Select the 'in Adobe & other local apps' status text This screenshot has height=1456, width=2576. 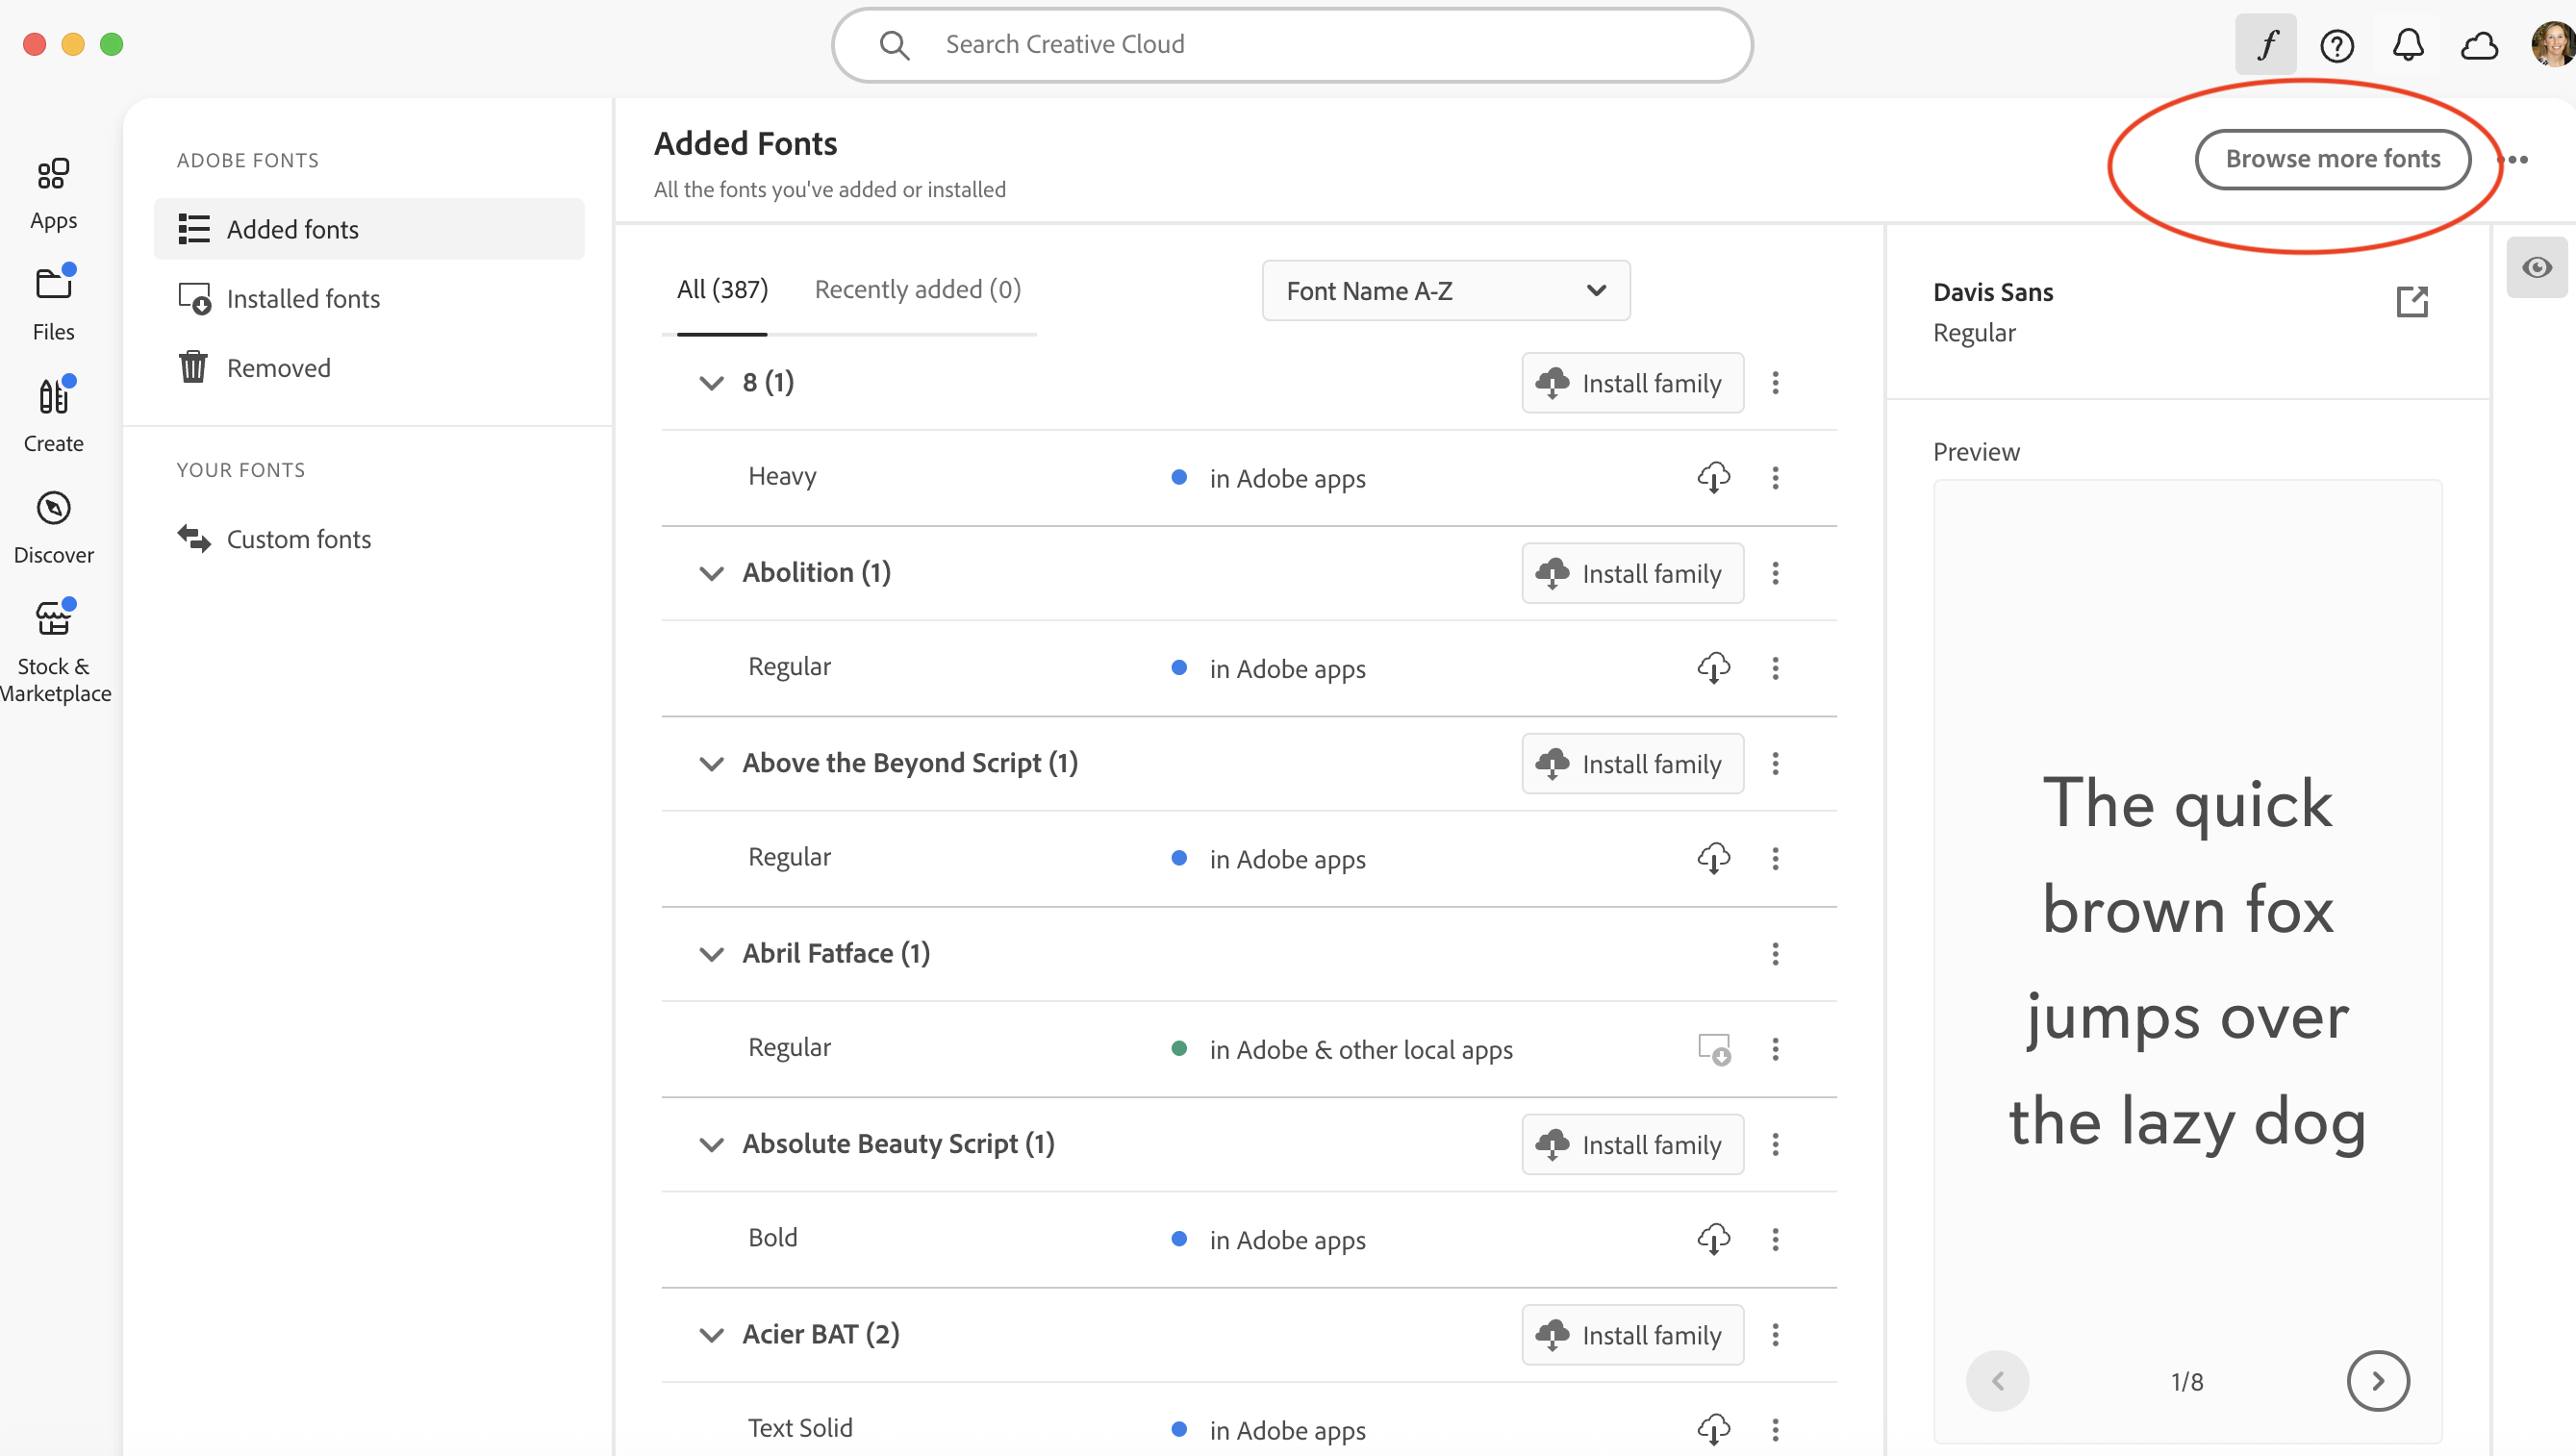[x=1360, y=1050]
